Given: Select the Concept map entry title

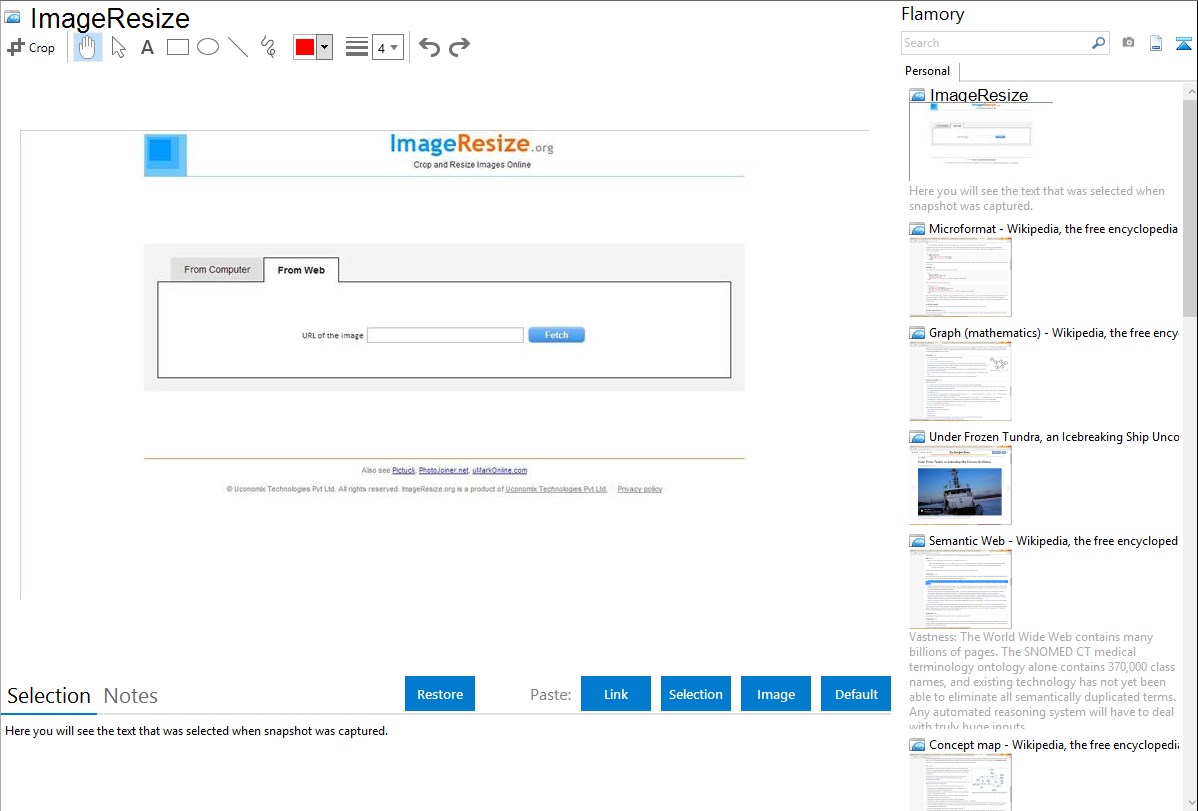Looking at the screenshot, I should [1053, 744].
